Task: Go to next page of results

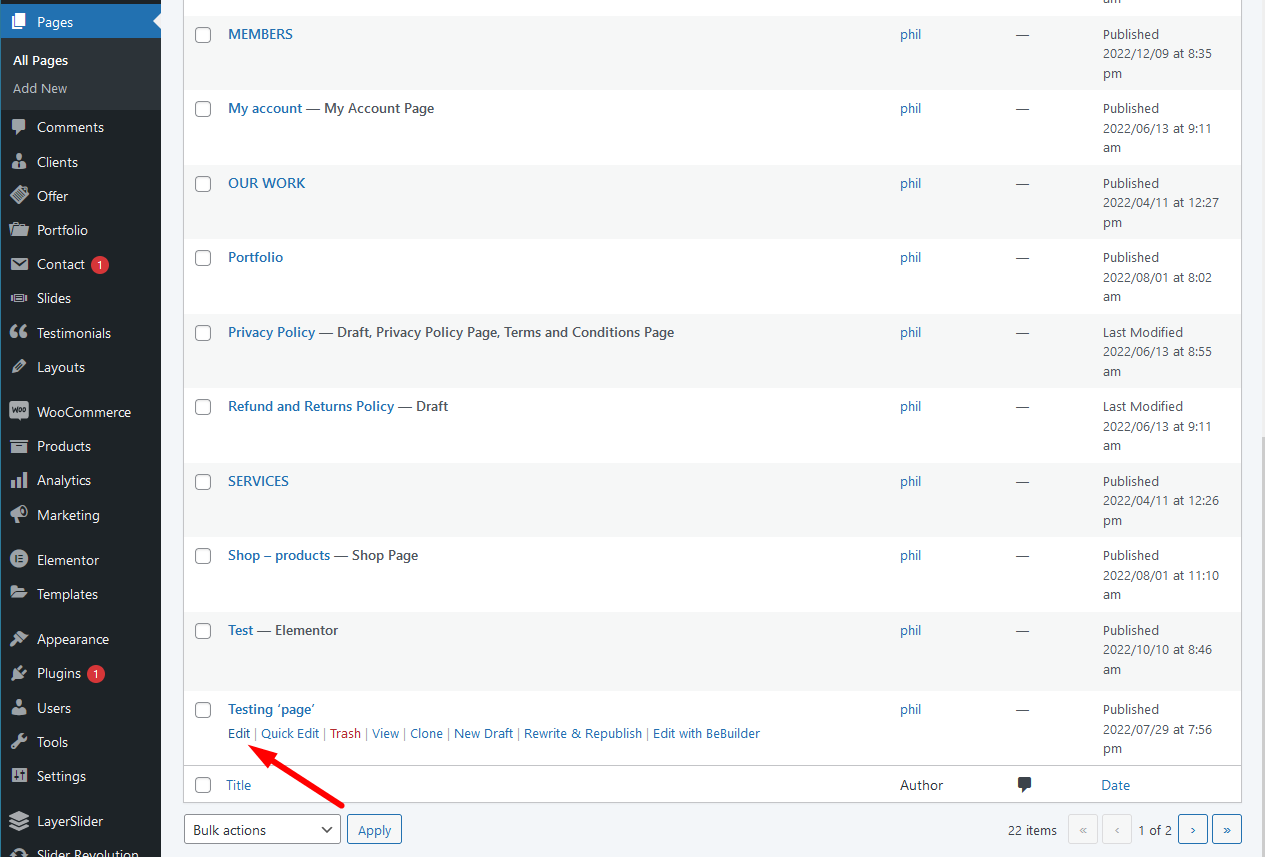Action: click(x=1192, y=829)
